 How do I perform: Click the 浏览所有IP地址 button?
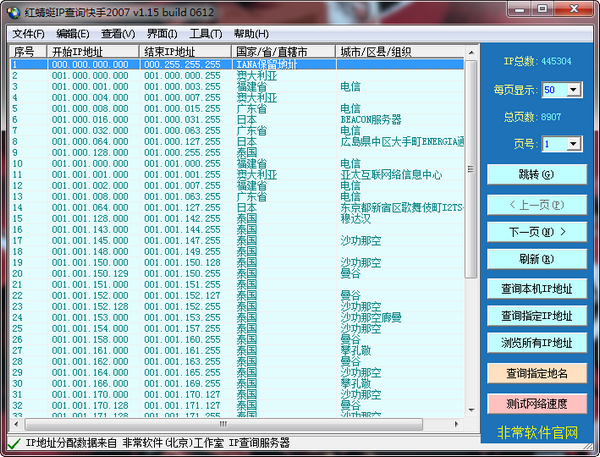[x=536, y=343]
